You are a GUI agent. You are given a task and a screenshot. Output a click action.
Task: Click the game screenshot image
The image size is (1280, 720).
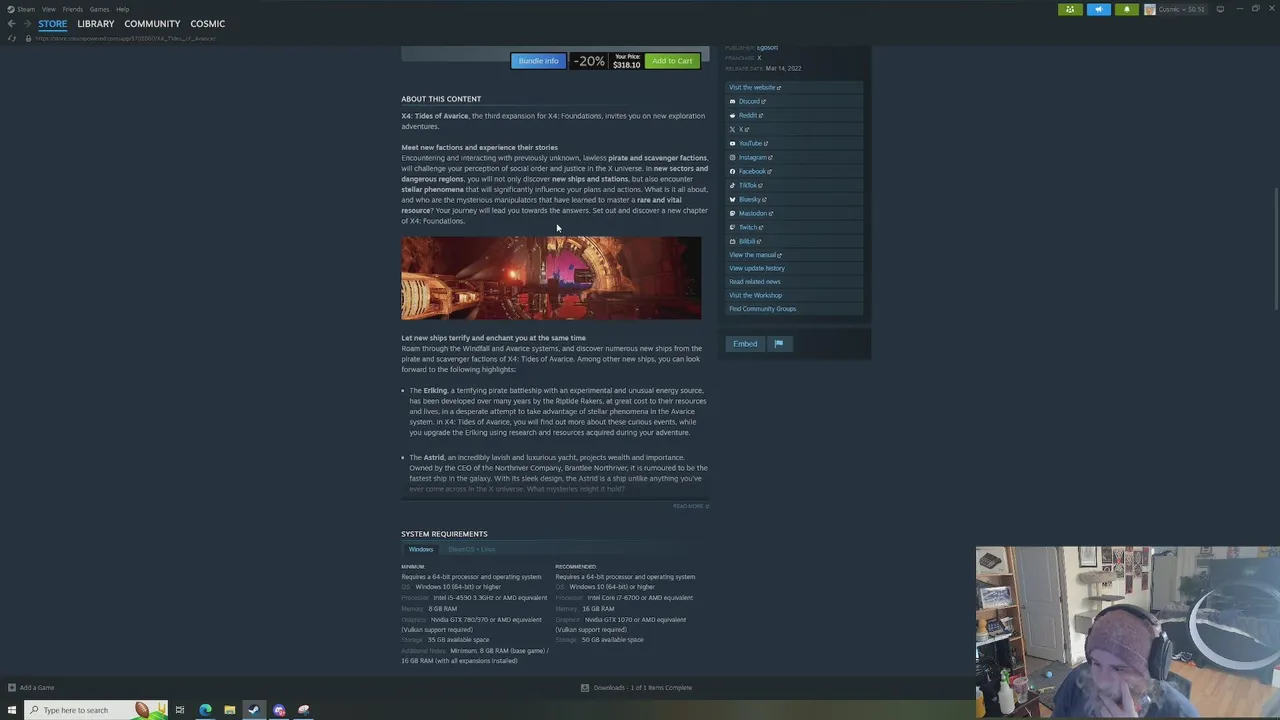[x=551, y=278]
